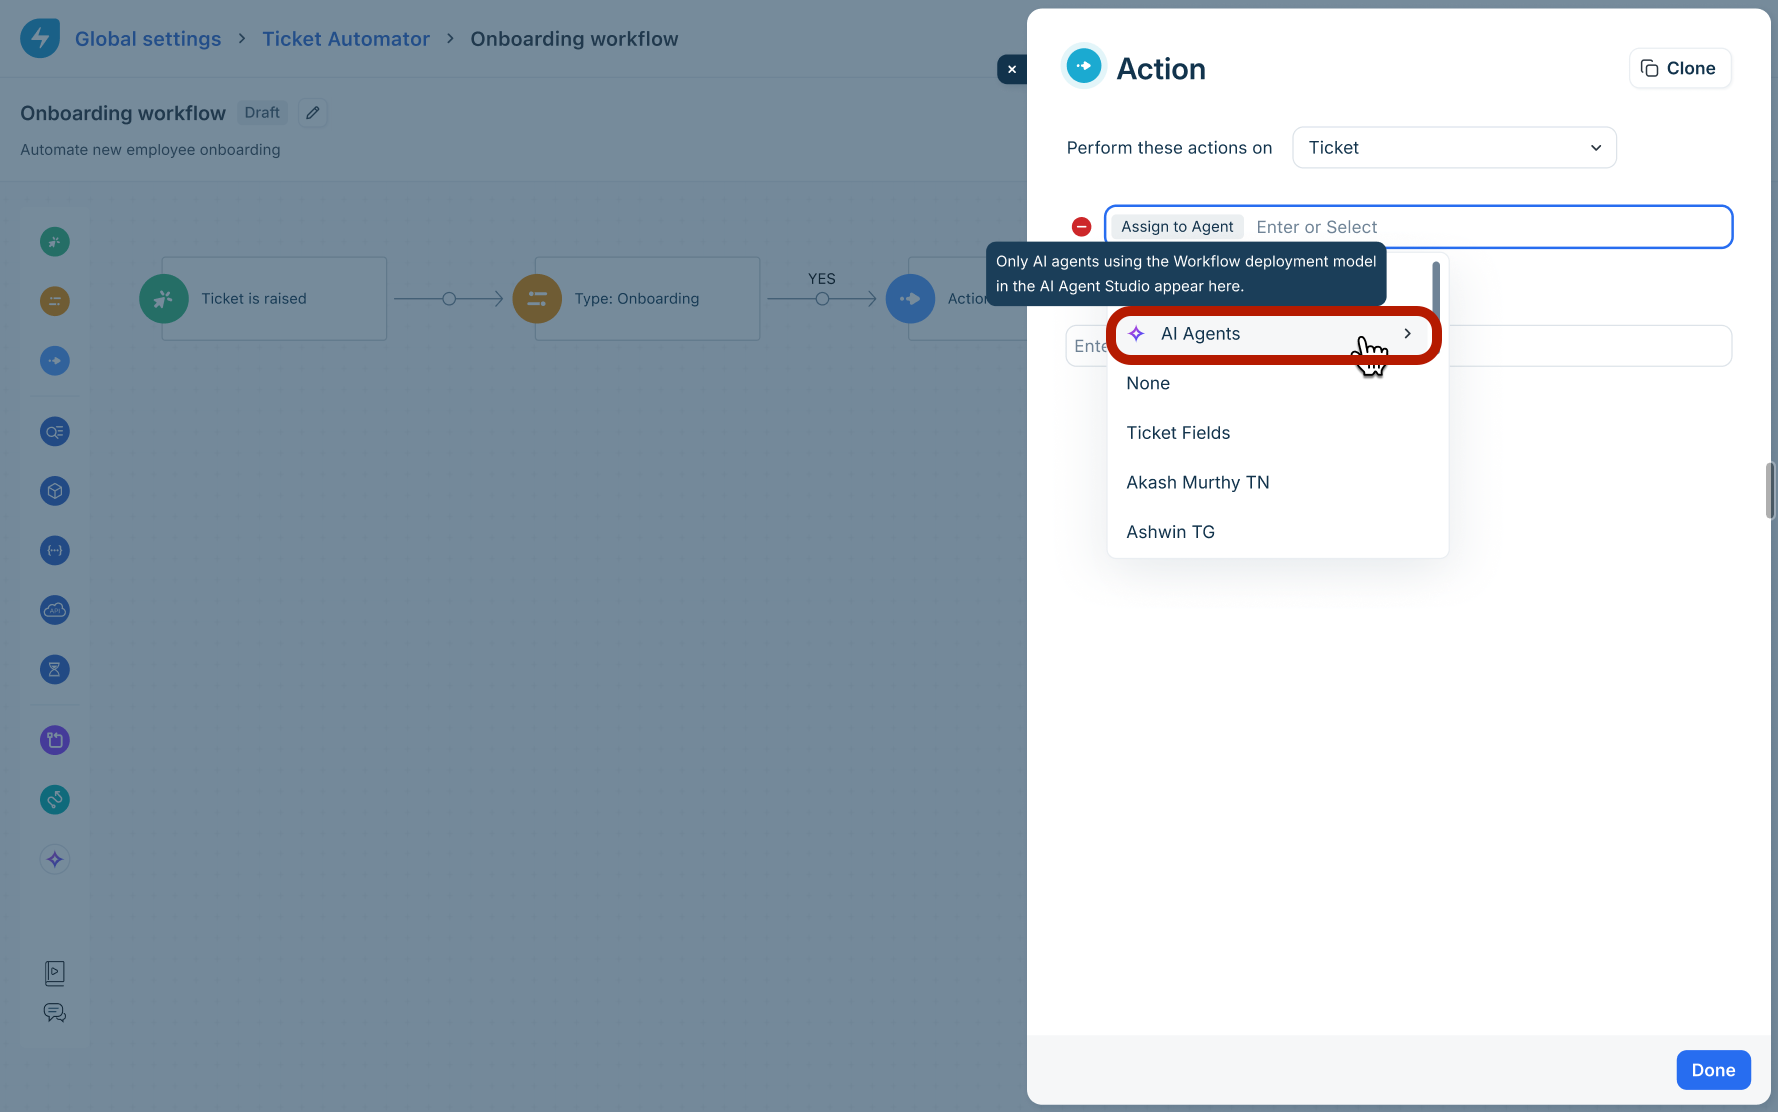Click the Action panel vertical scrollbar
The height and width of the screenshot is (1112, 1778).
coord(1770,490)
